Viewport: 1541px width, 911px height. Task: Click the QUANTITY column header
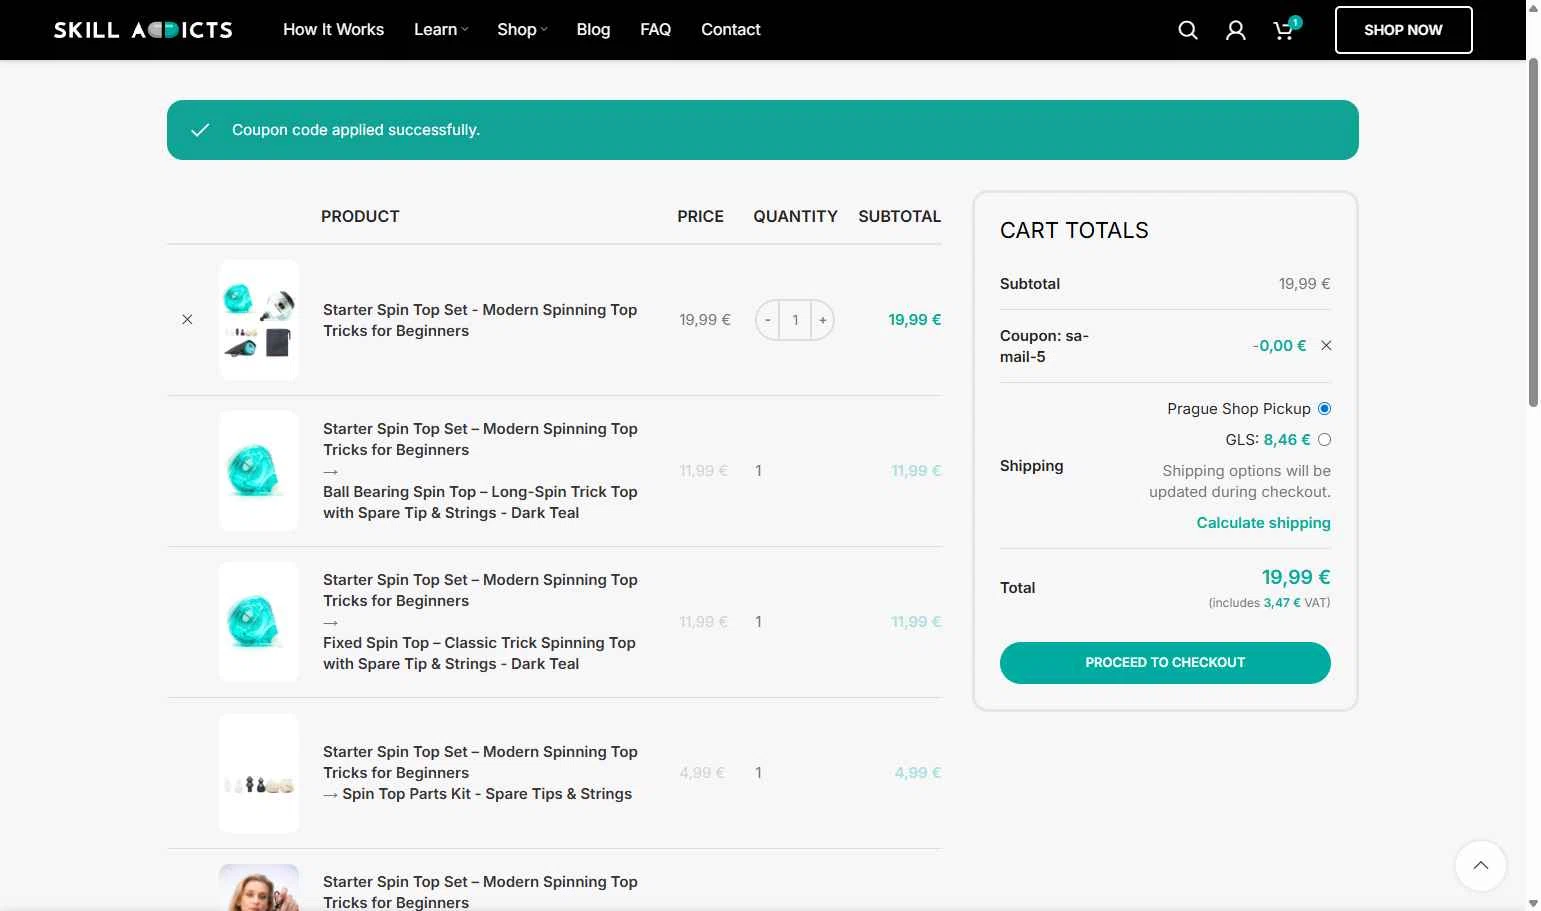(795, 216)
